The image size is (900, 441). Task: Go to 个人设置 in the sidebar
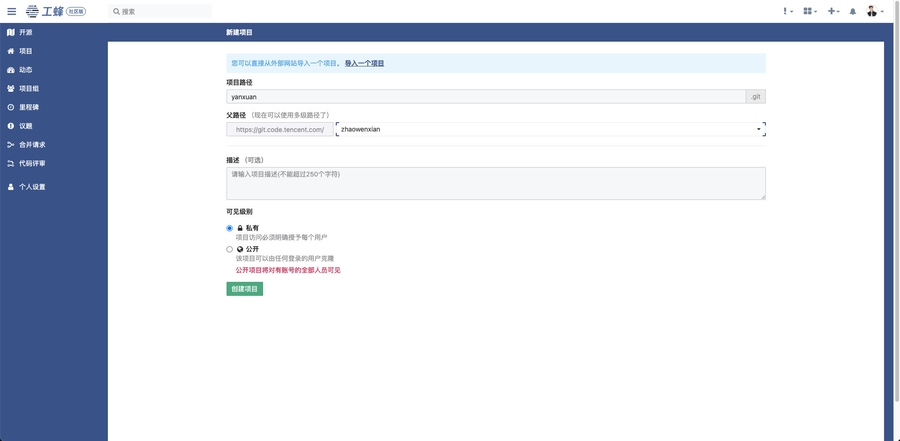click(x=32, y=187)
